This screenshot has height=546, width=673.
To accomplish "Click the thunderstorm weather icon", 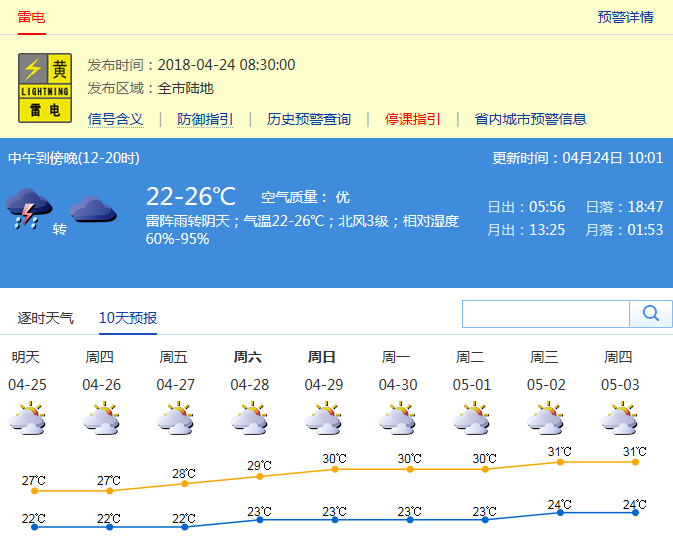I will point(24,209).
